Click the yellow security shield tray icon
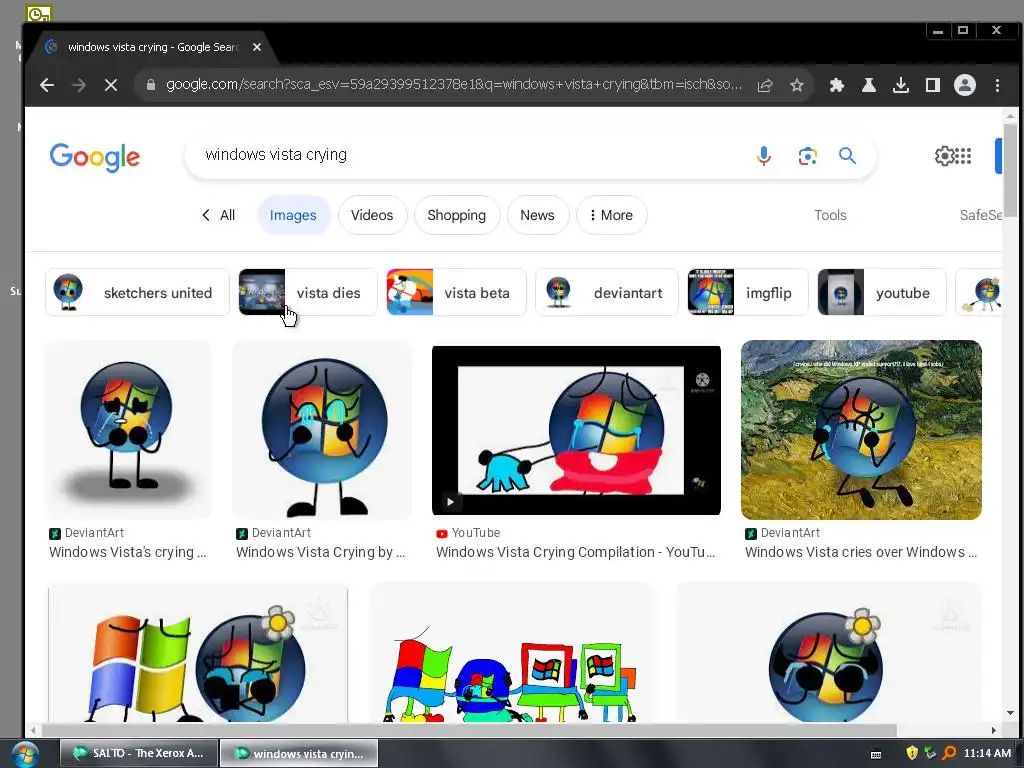This screenshot has height=768, width=1024. point(912,753)
